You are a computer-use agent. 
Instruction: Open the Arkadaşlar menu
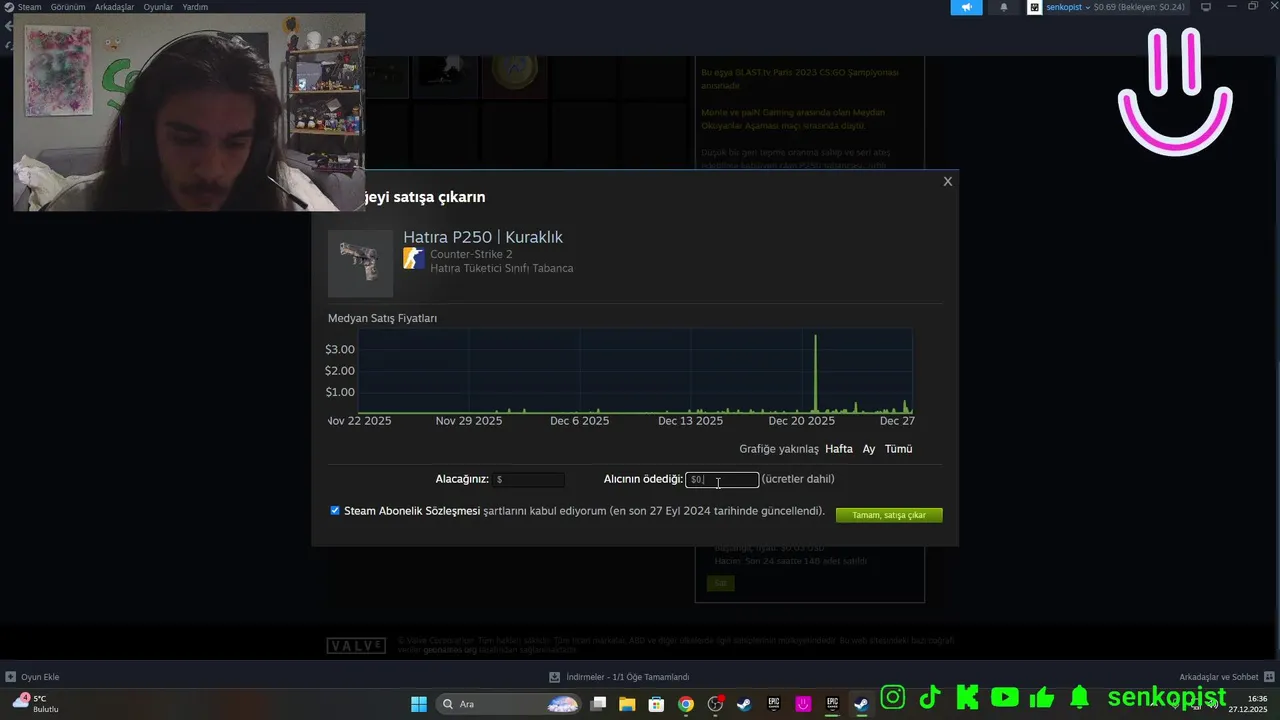pos(114,7)
